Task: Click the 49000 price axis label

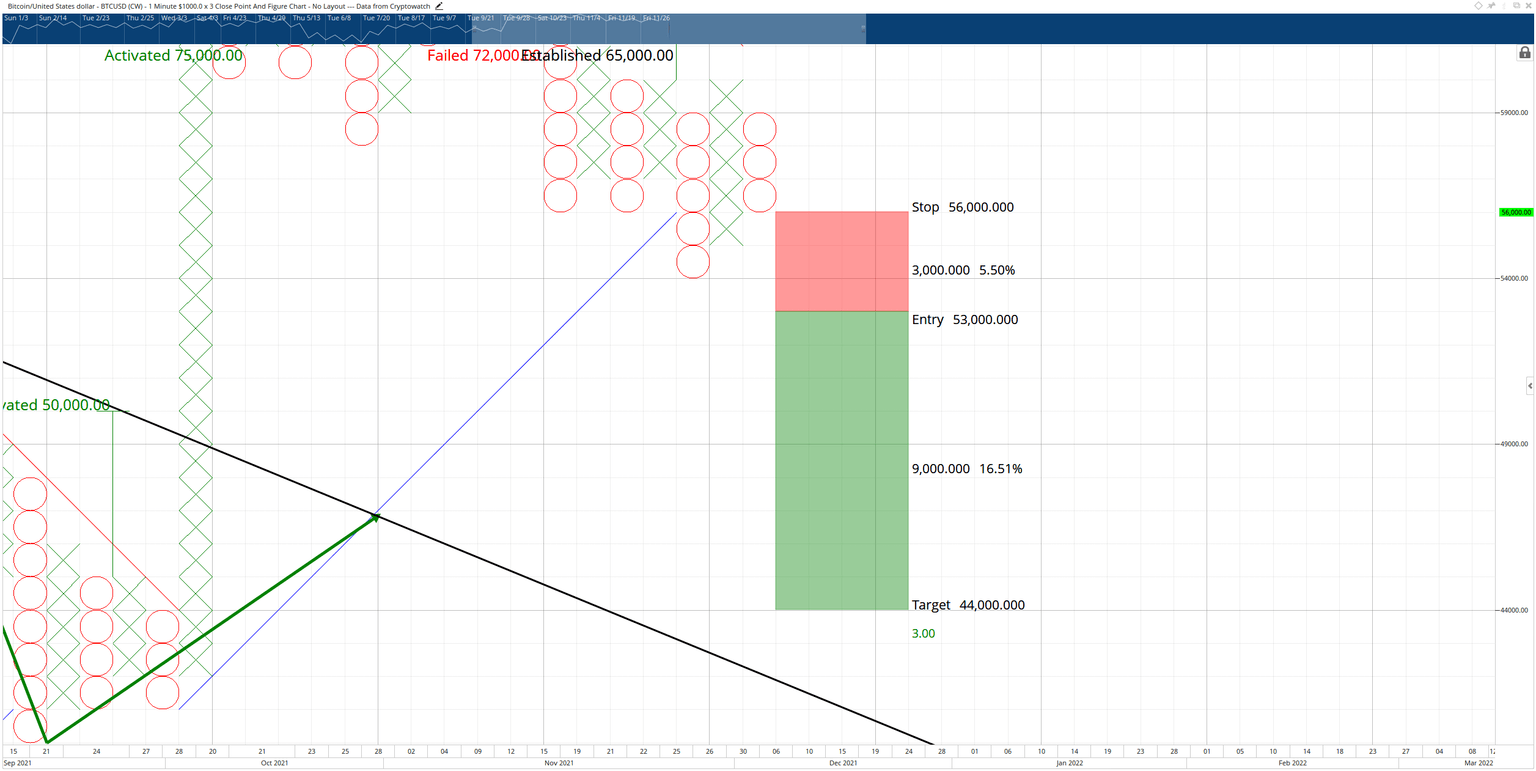Action: (1513, 444)
